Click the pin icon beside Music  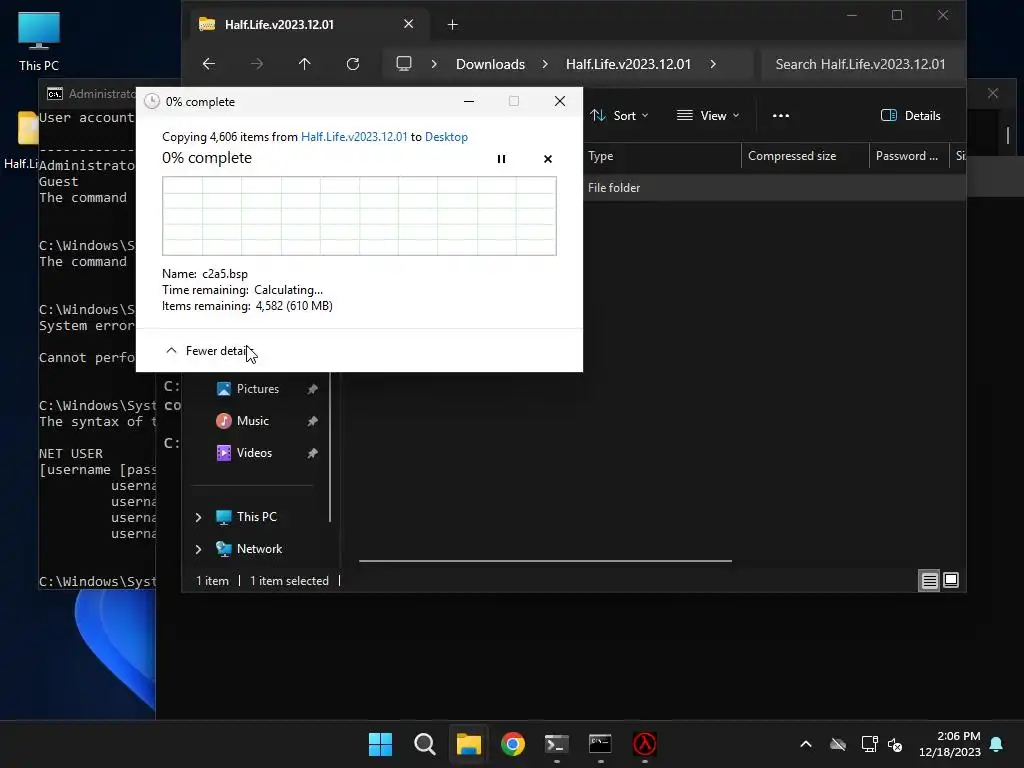point(312,421)
